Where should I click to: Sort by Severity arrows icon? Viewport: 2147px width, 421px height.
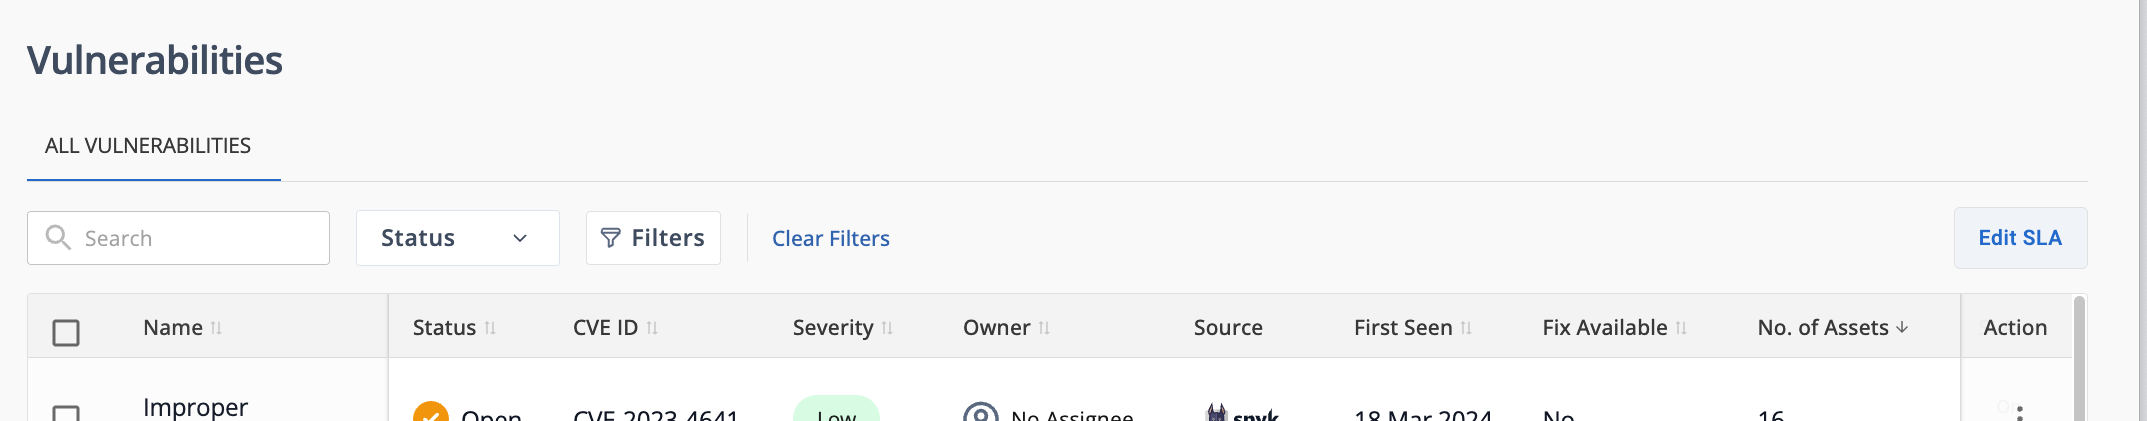887,328
